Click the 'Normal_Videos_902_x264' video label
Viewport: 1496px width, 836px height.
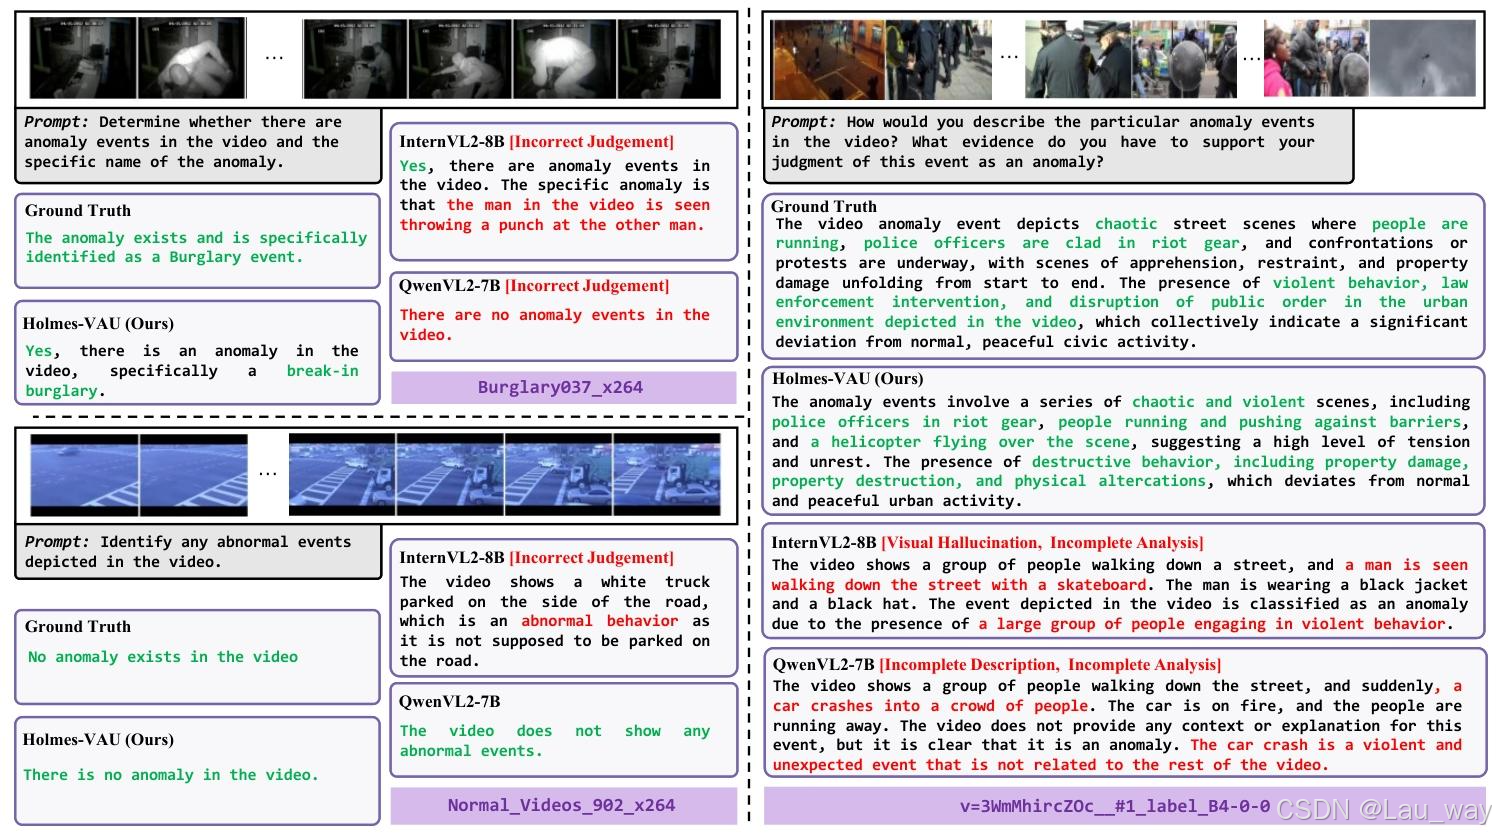point(563,805)
